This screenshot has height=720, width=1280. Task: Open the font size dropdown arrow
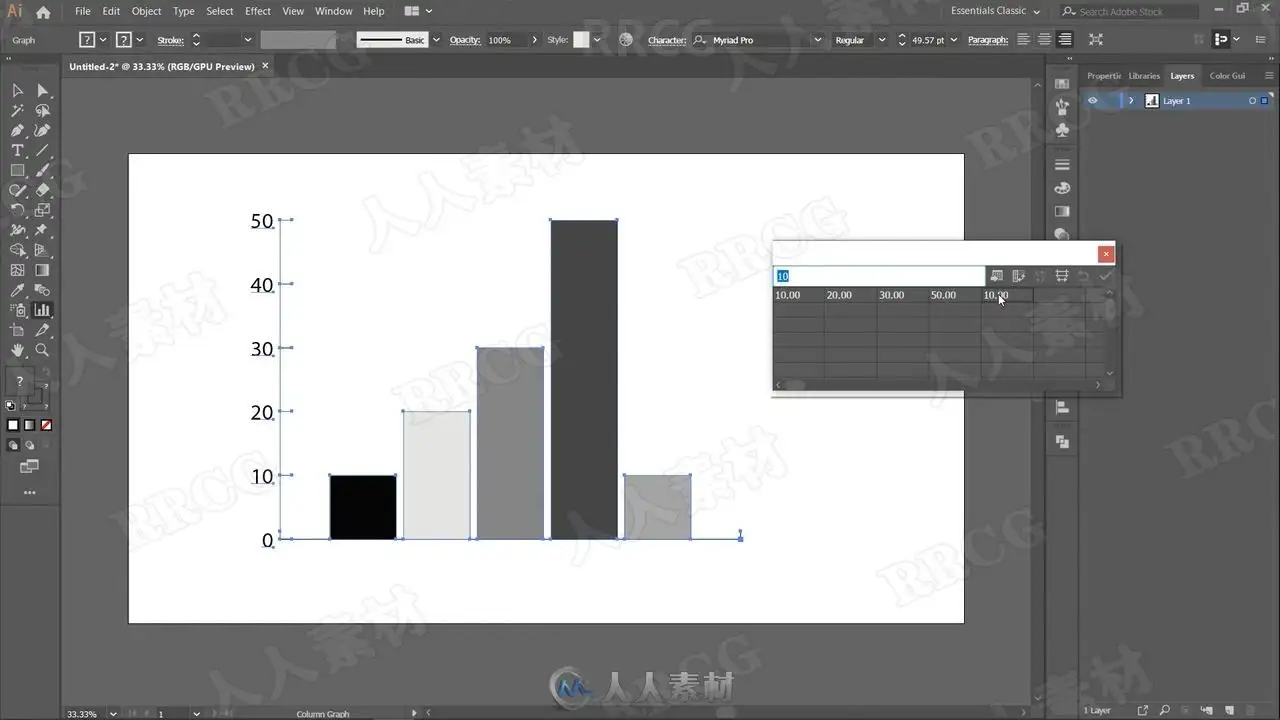tap(953, 40)
